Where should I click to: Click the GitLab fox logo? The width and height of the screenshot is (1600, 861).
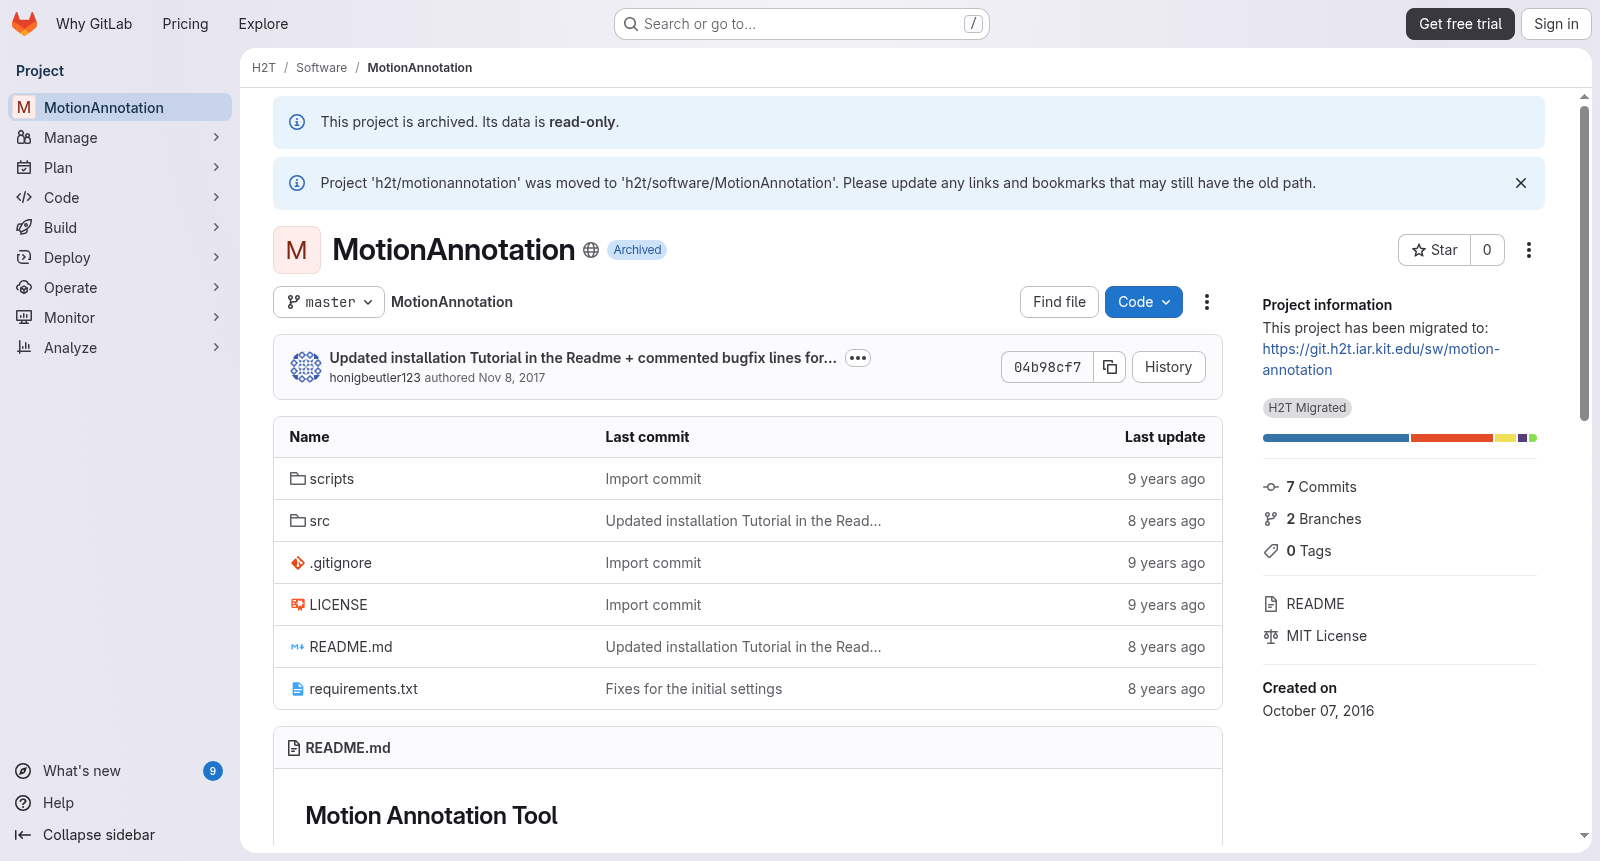point(24,24)
